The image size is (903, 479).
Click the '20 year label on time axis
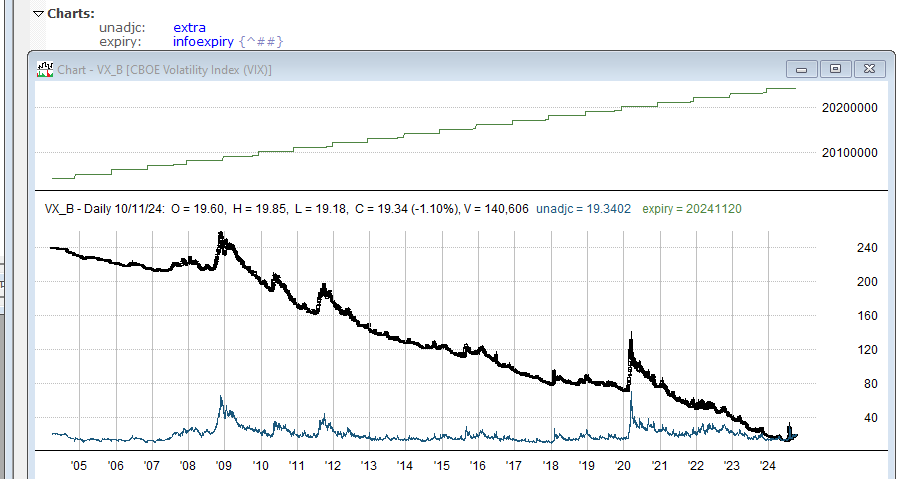[x=622, y=465]
